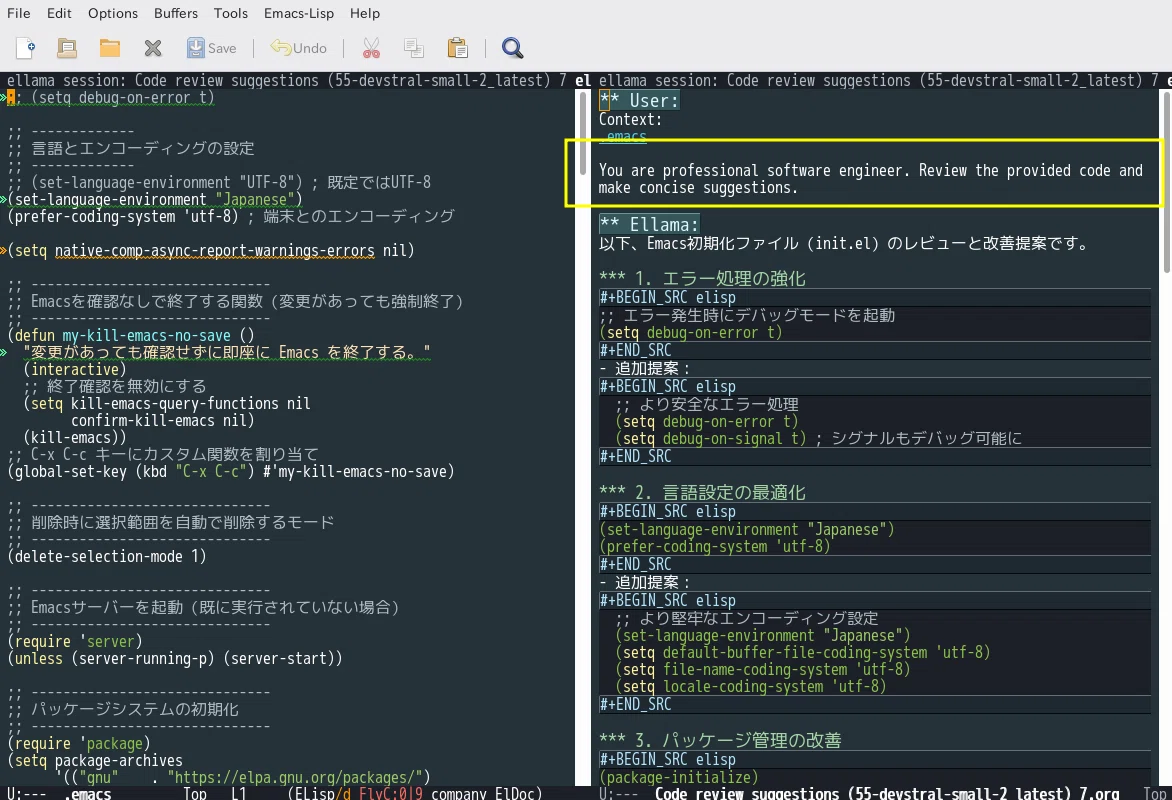
Task: Click the Copy toolbar icon
Action: 413,48
